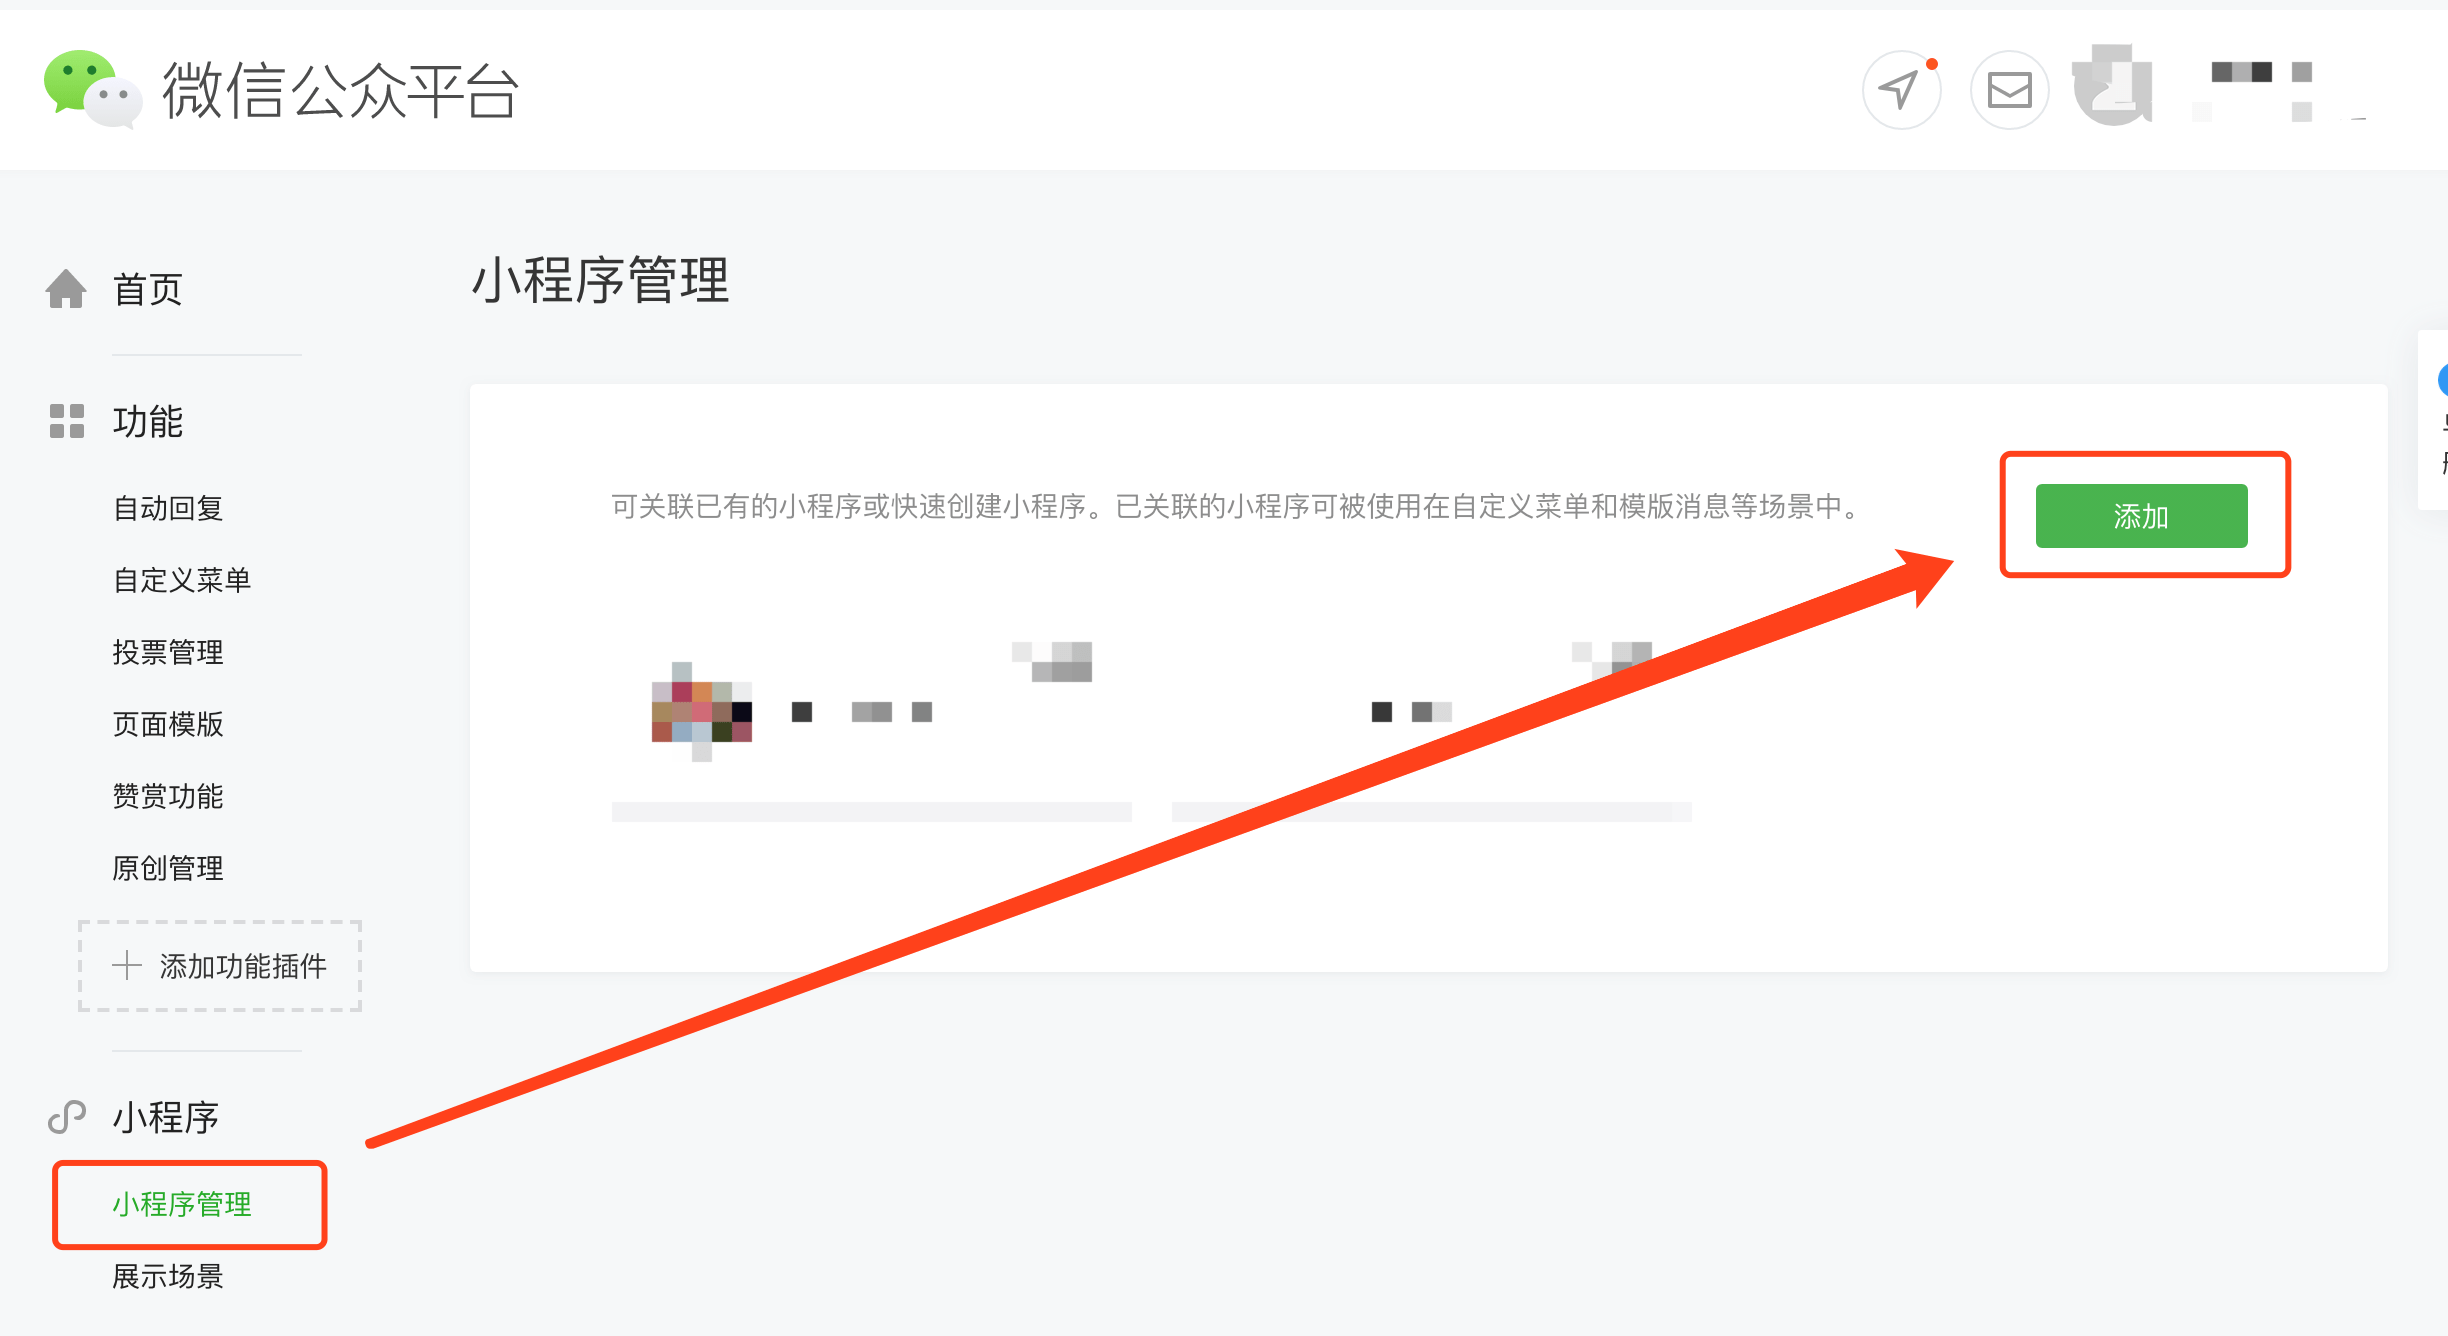Image resolution: width=2448 pixels, height=1336 pixels.
Task: Open the paper plane notification icon
Action: coord(1901,90)
